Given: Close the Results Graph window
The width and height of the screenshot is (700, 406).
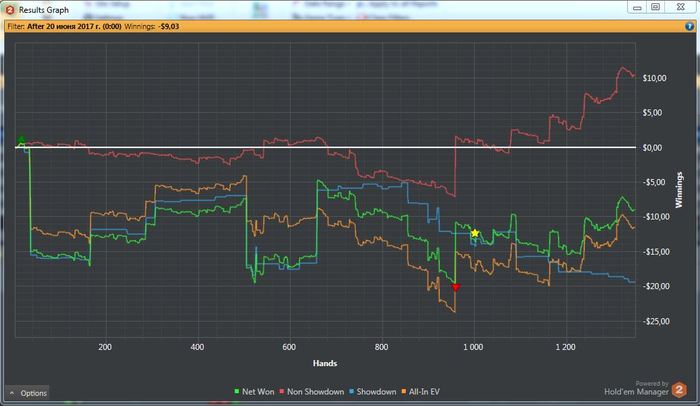Looking at the screenshot, I should point(680,7).
